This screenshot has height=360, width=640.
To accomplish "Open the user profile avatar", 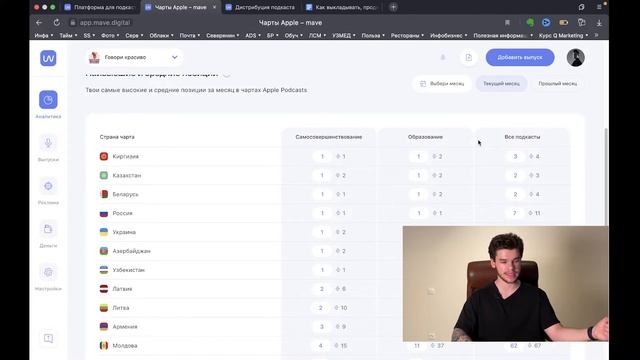I will coord(576,58).
